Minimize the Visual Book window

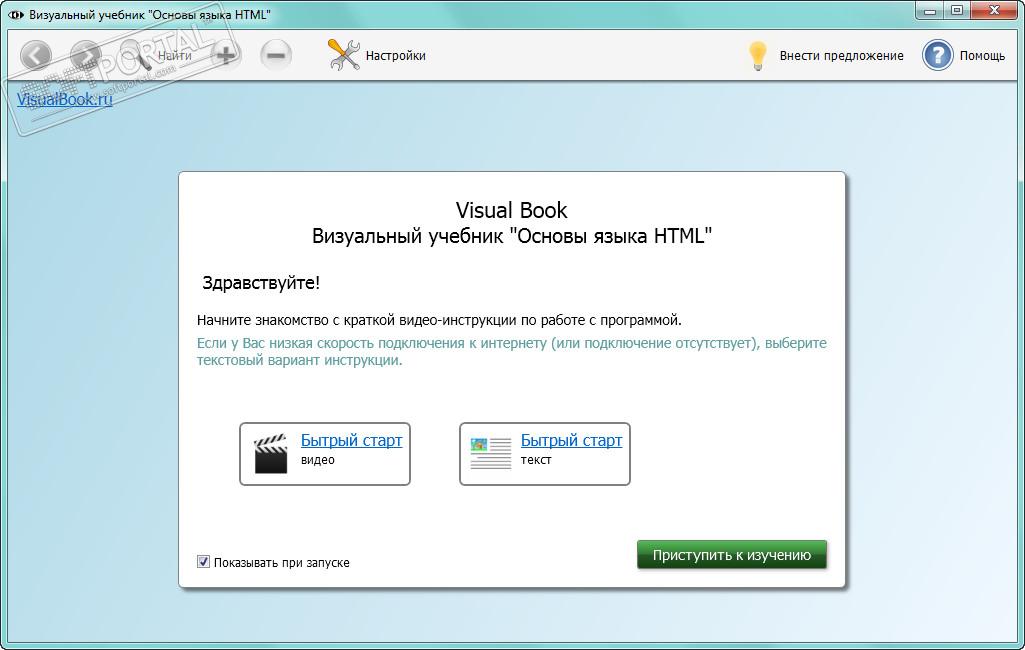point(930,10)
